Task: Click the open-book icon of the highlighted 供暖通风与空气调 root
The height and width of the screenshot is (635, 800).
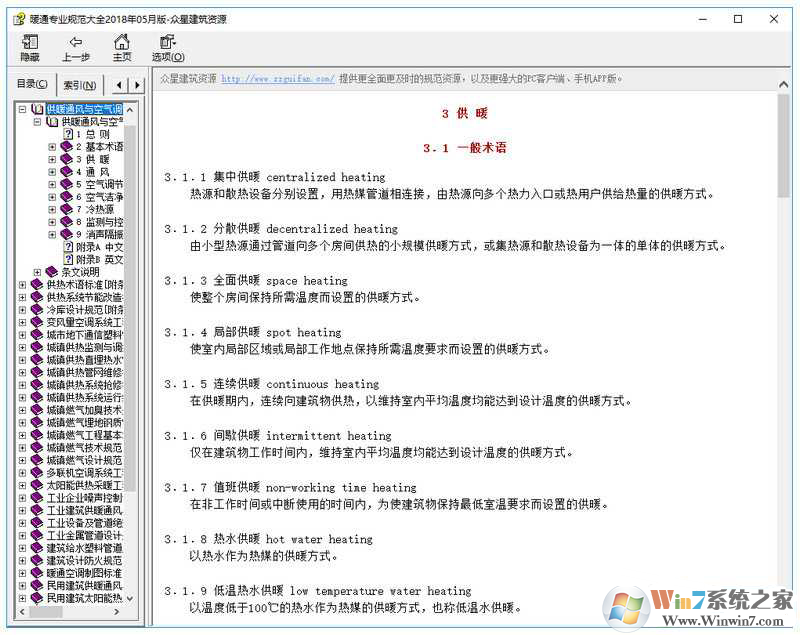Action: coord(37,109)
